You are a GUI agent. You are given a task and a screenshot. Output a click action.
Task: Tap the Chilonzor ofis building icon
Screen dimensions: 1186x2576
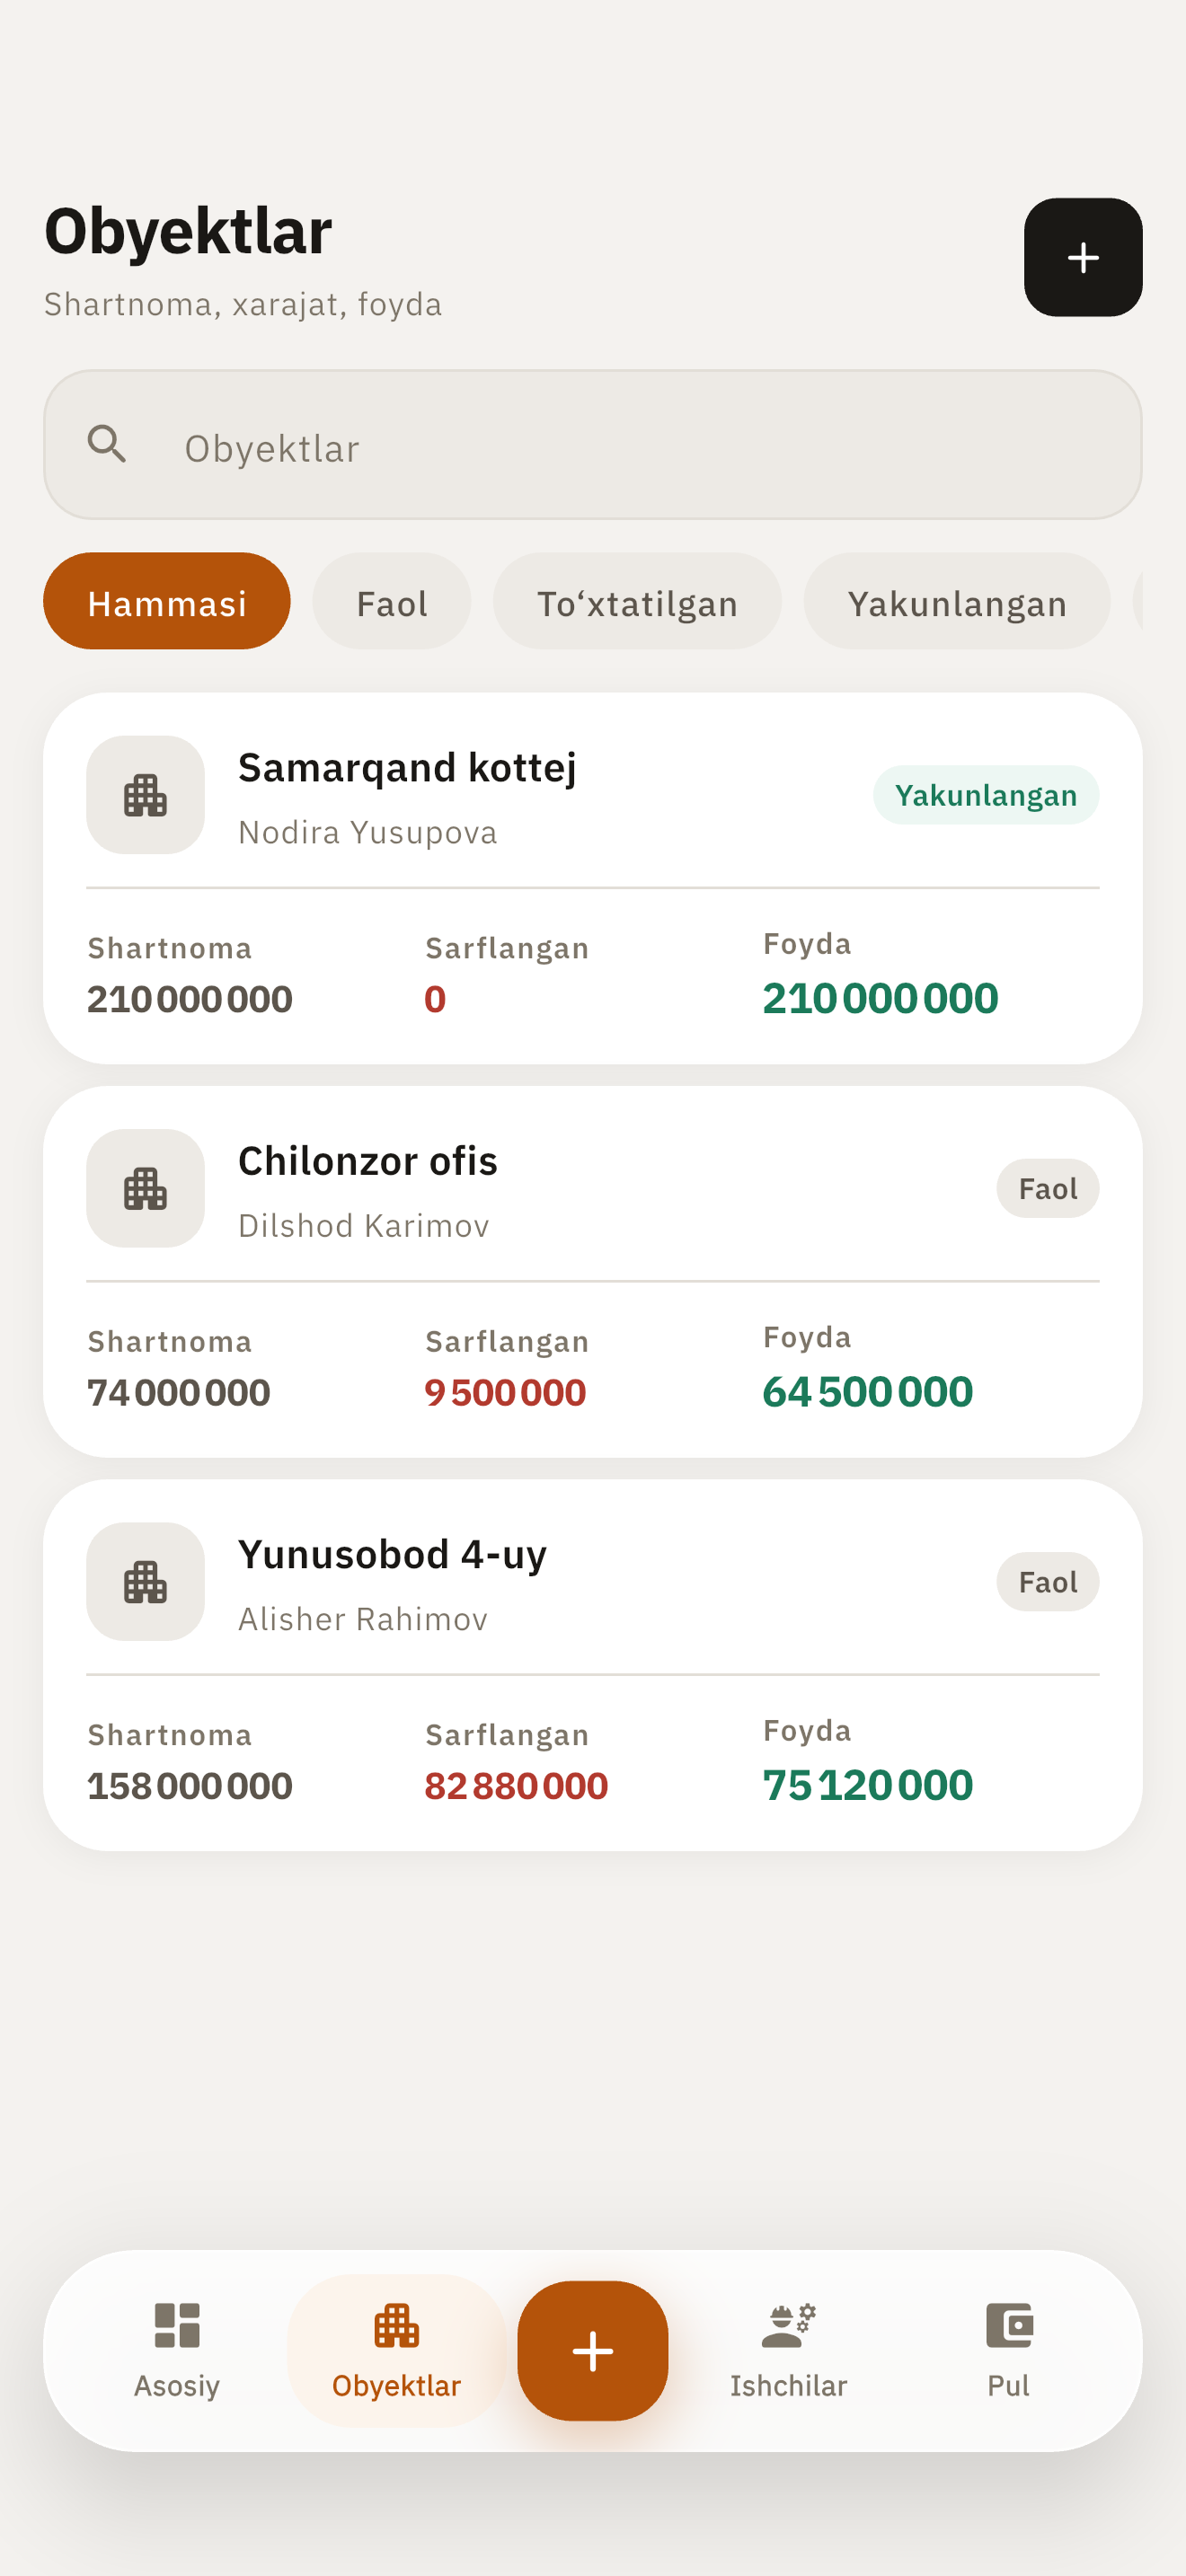[x=145, y=1188]
